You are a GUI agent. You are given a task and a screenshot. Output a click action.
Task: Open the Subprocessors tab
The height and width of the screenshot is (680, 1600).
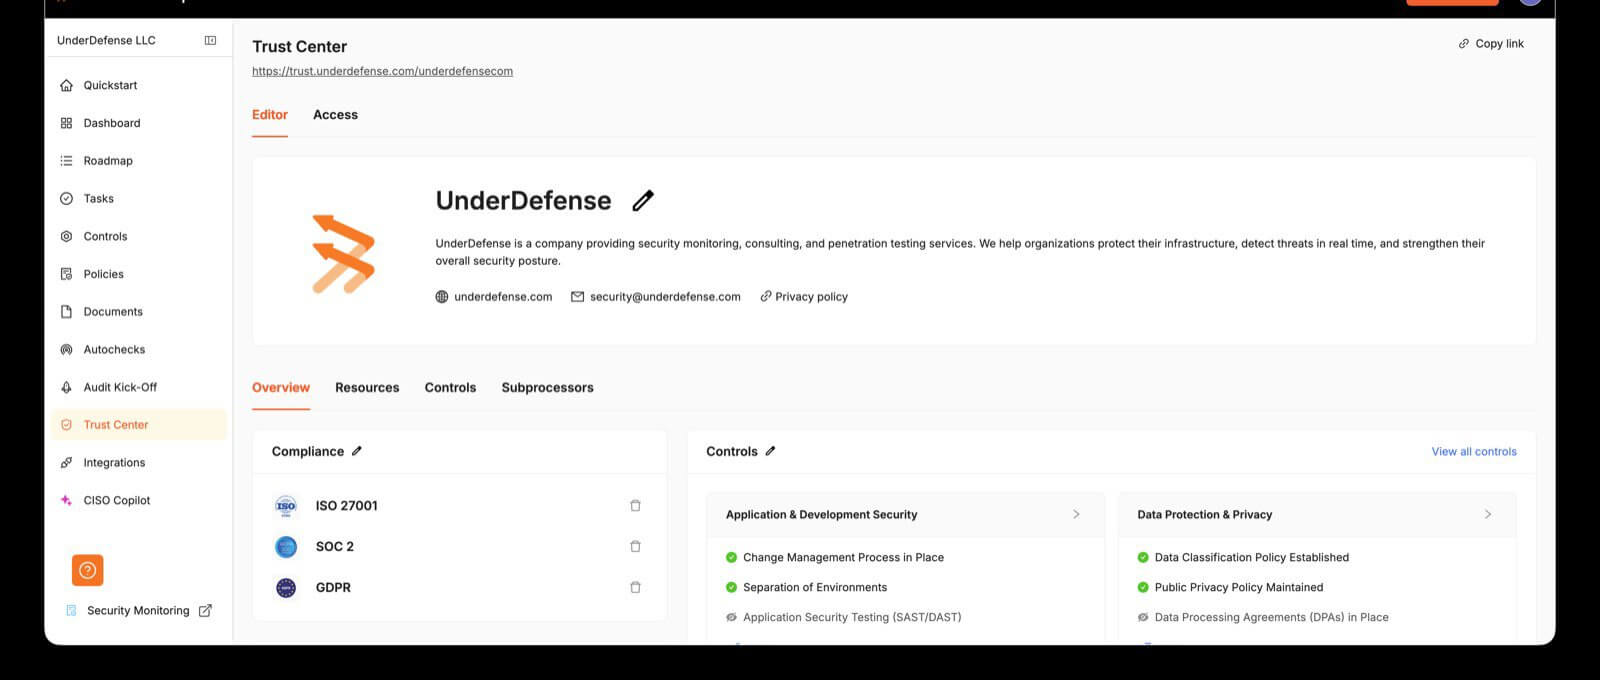547,388
